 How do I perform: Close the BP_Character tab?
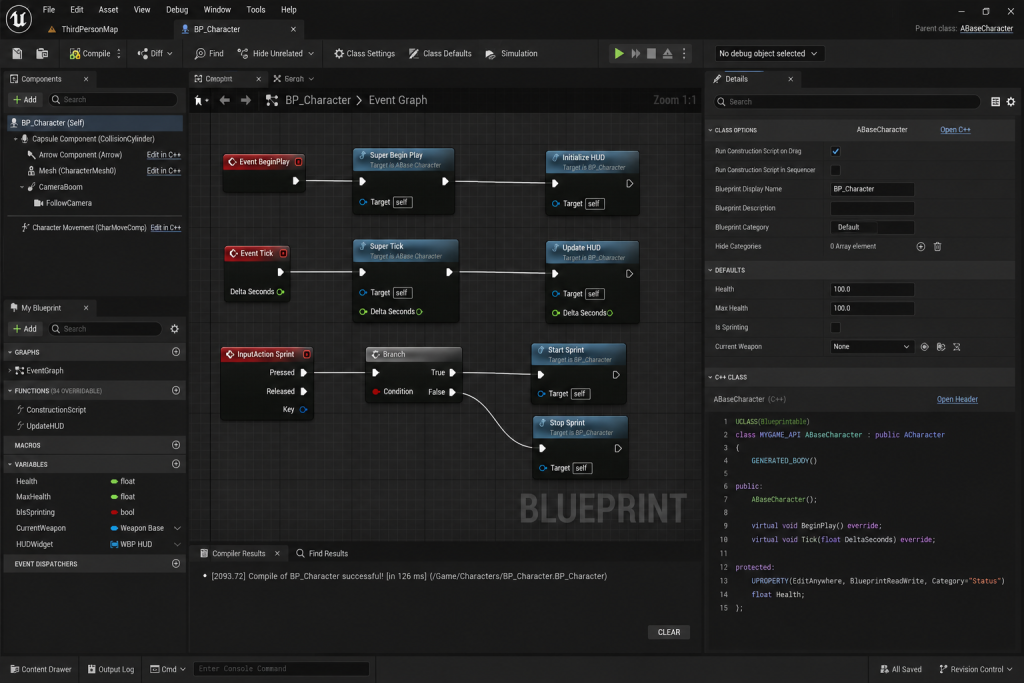click(293, 29)
